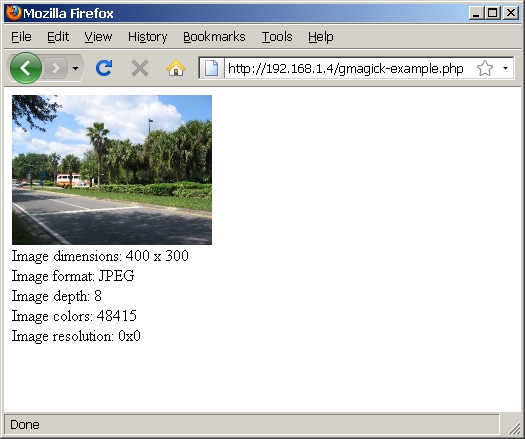Viewport: 525px width, 439px height.
Task: Click the 'Image colors: 48415' line
Action: tap(74, 316)
